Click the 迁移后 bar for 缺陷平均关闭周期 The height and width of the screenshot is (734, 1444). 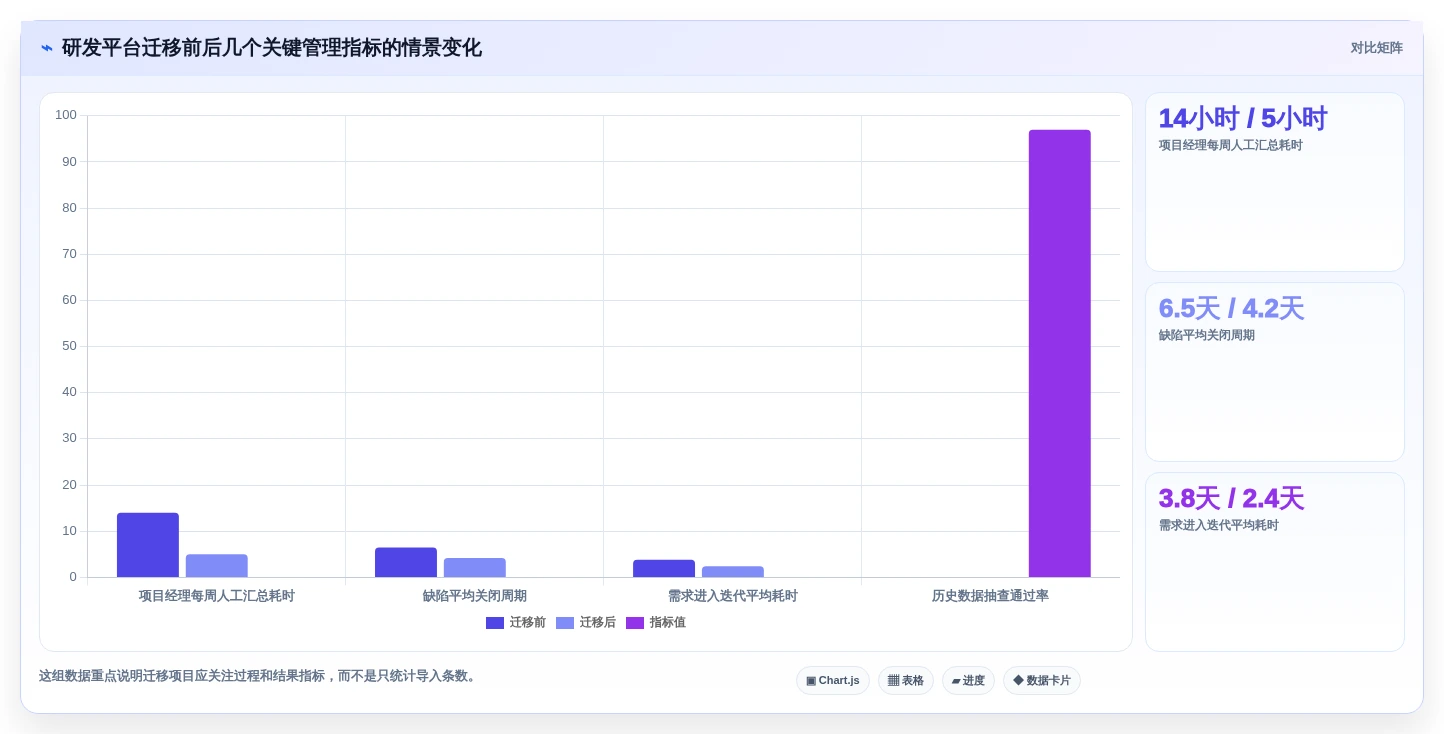coord(475,568)
